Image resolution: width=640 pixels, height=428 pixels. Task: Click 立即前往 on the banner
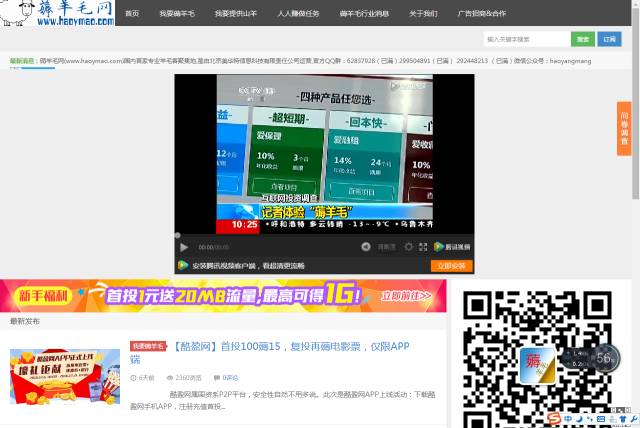click(406, 296)
